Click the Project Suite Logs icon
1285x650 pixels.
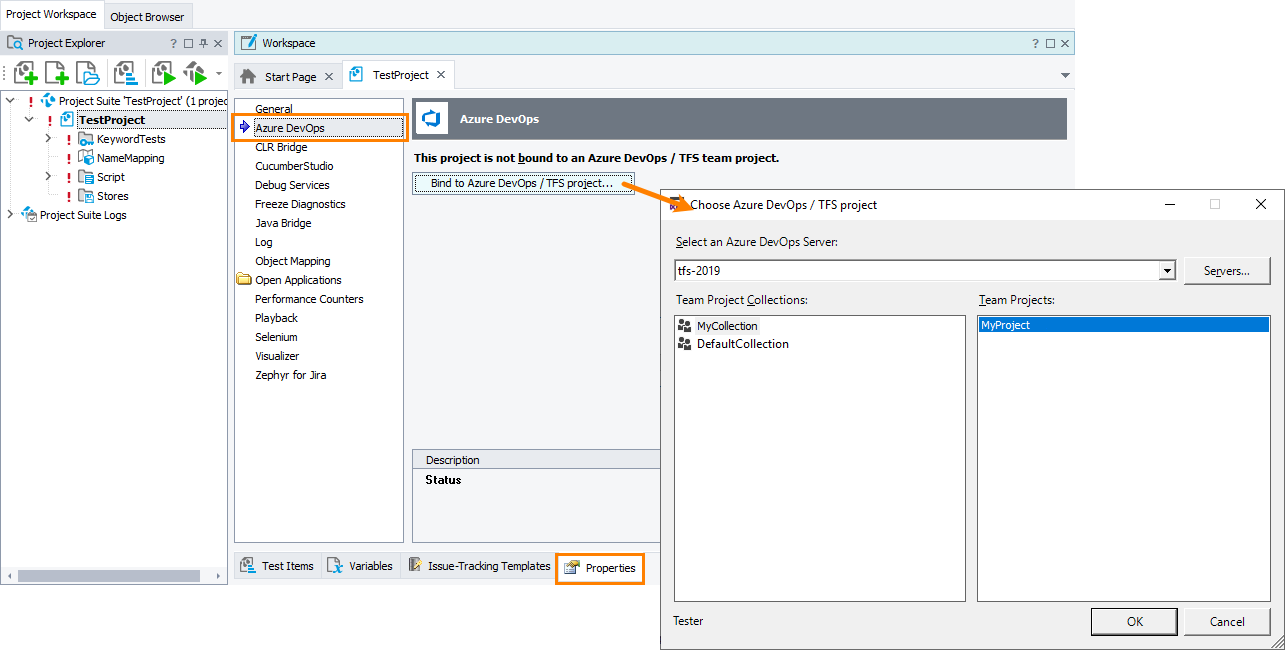click(x=29, y=215)
